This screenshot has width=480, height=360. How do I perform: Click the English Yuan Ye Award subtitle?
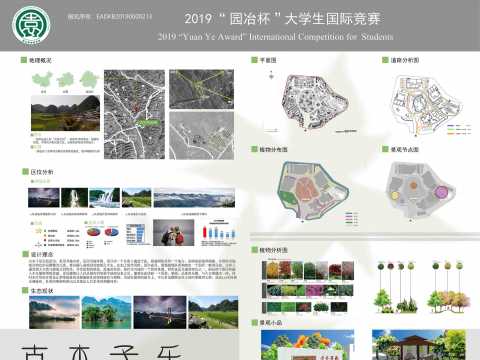(x=275, y=36)
